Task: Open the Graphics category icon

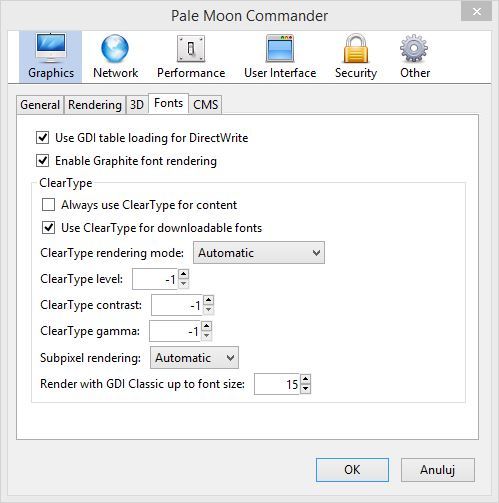Action: (x=51, y=57)
